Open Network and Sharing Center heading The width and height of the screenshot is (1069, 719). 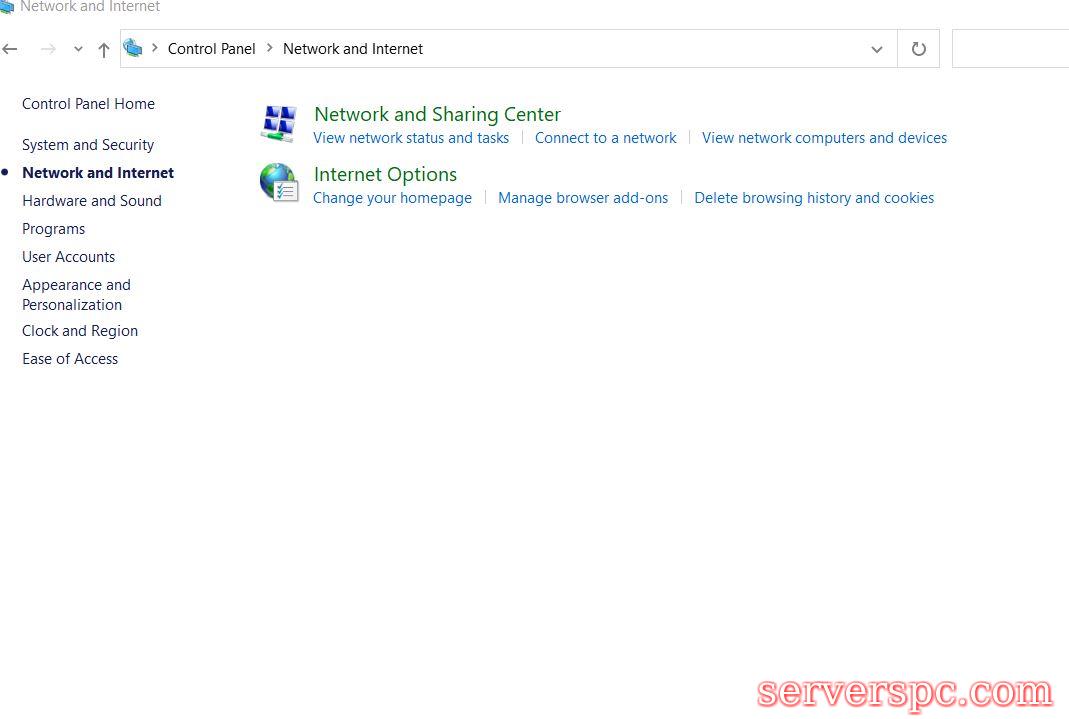pyautogui.click(x=437, y=114)
